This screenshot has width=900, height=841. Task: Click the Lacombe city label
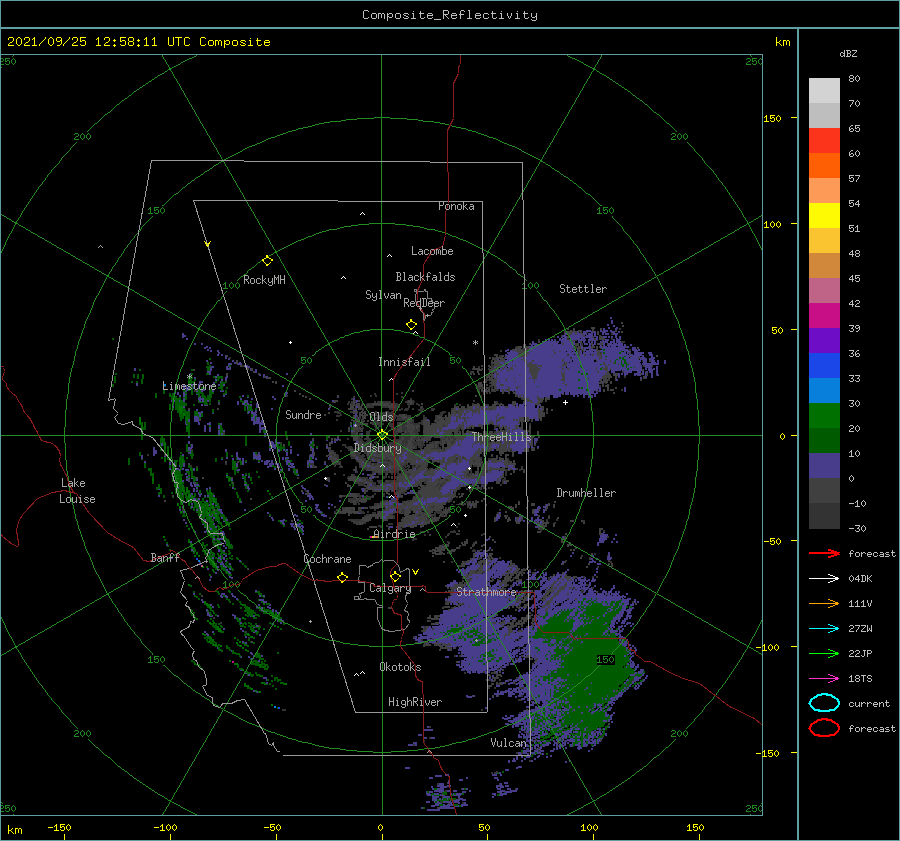(x=432, y=251)
